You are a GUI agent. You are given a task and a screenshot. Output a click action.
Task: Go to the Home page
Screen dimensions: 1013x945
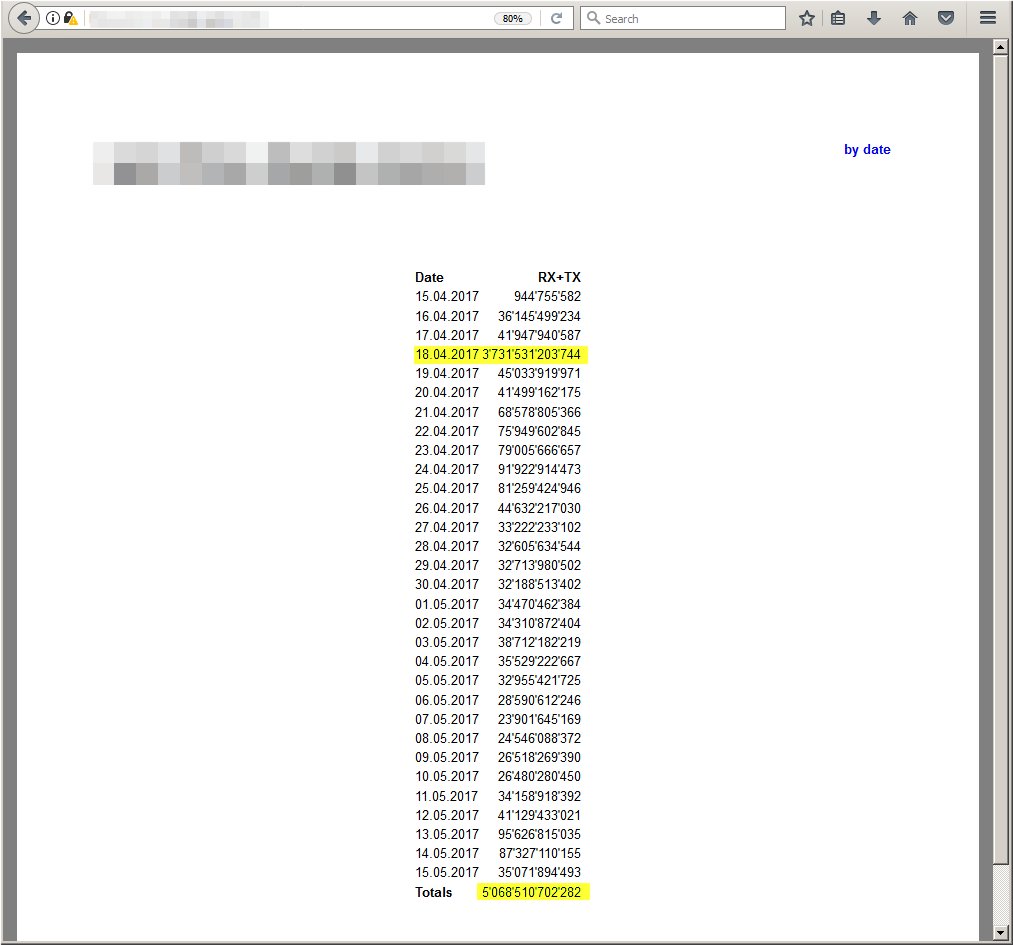(x=910, y=18)
